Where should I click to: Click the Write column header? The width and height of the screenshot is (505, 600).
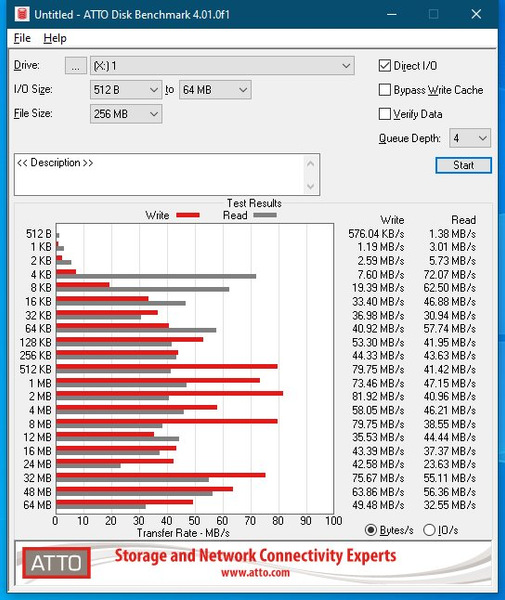click(392, 220)
